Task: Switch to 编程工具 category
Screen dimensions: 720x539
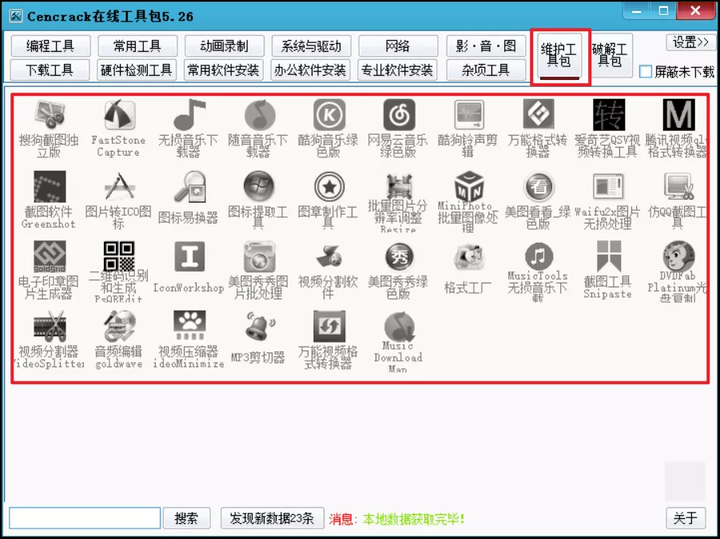Action: tap(50, 46)
